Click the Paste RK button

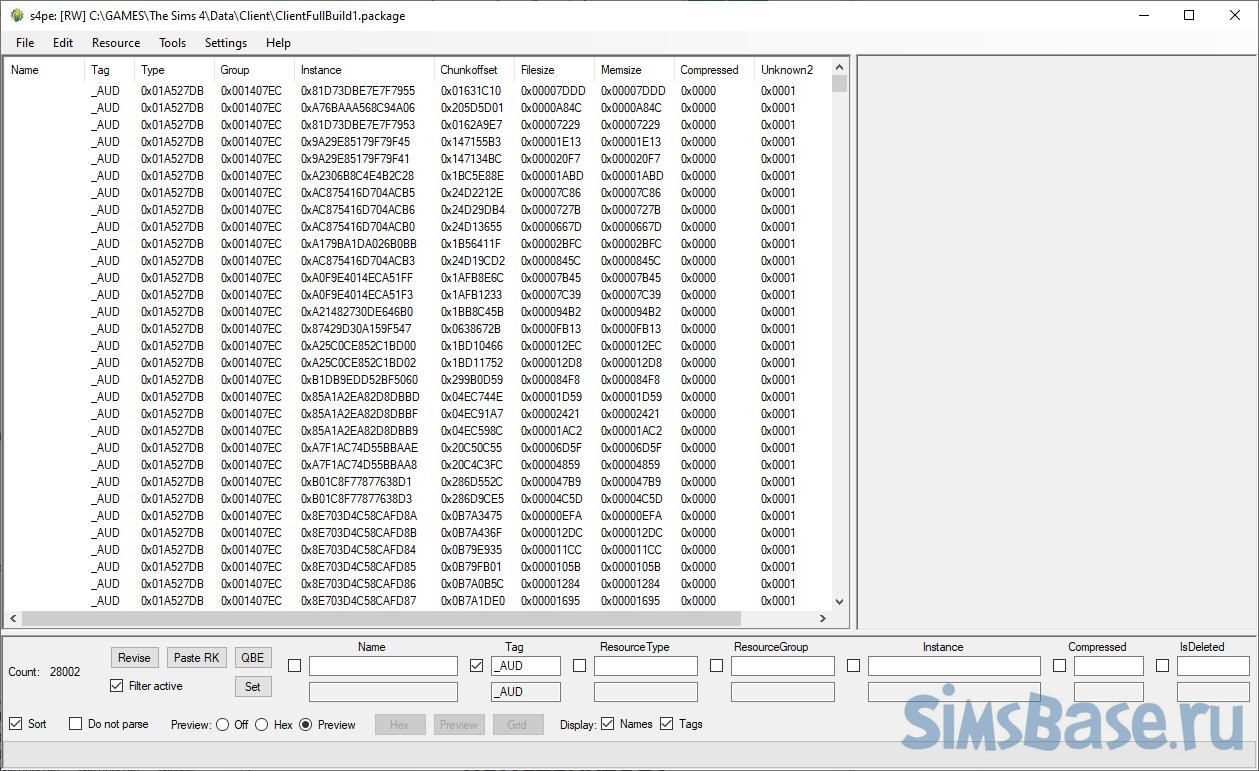(197, 657)
